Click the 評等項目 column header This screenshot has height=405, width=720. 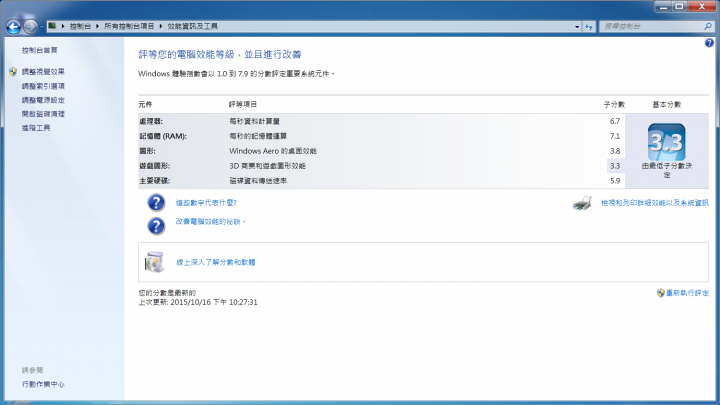click(243, 105)
